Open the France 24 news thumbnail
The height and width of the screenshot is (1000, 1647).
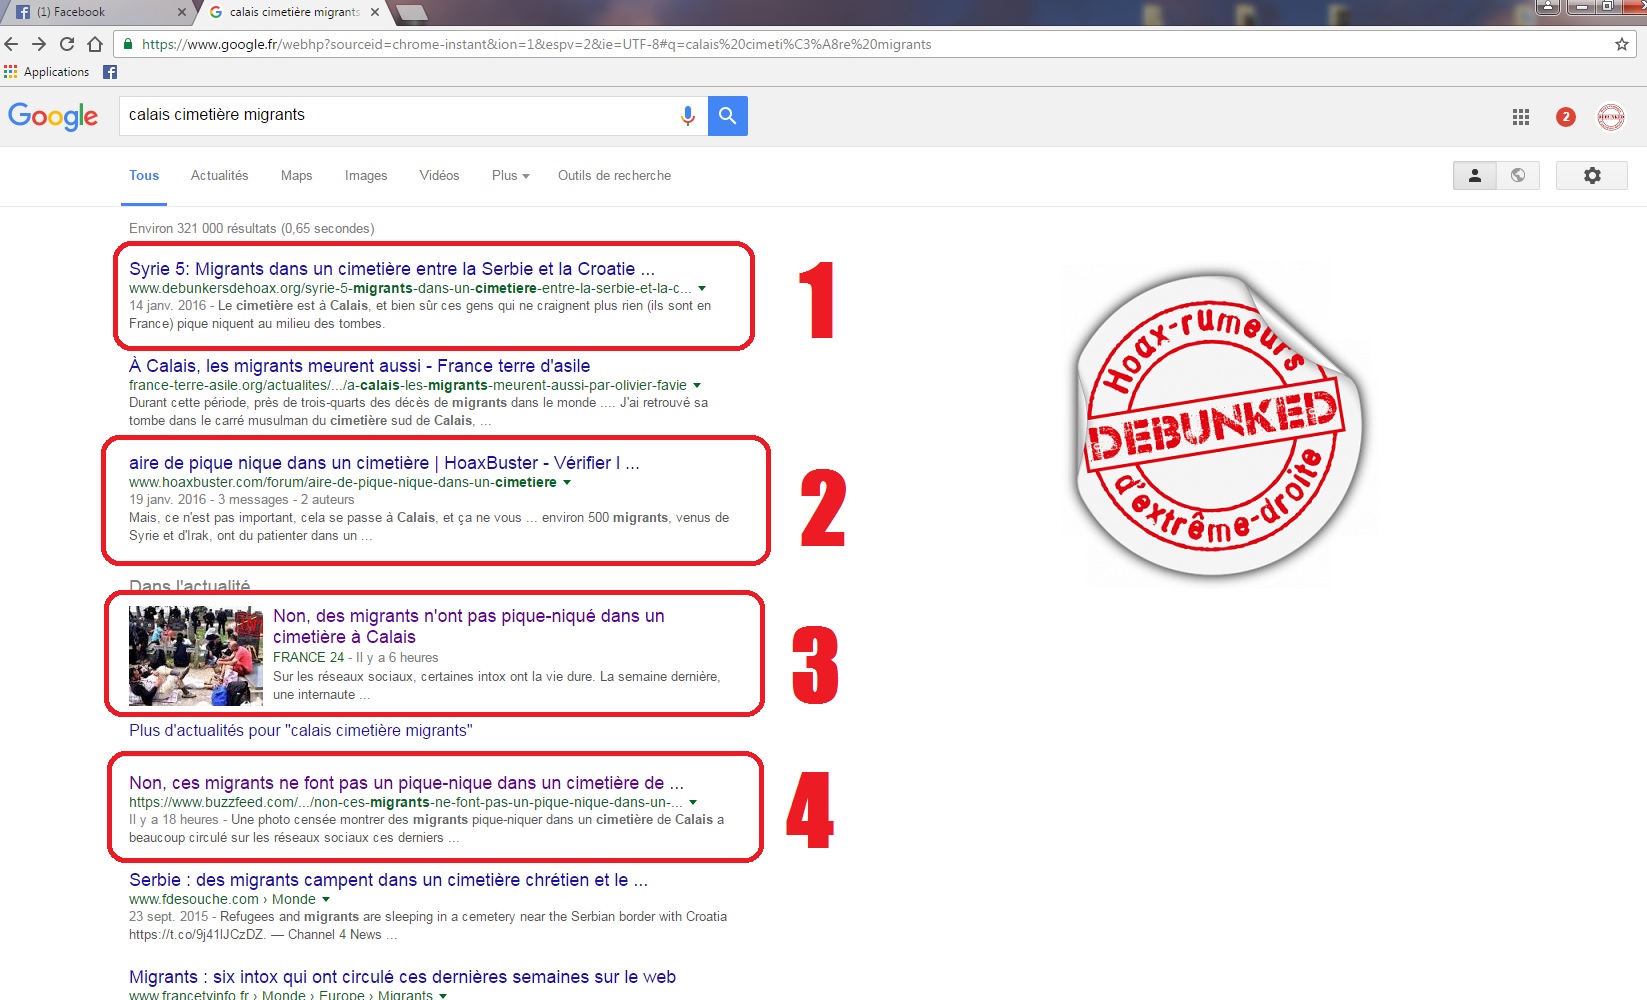(x=196, y=656)
